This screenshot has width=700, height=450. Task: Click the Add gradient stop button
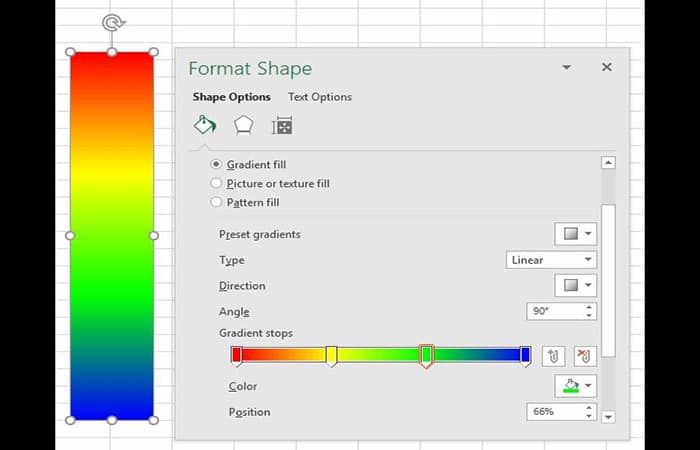point(553,356)
